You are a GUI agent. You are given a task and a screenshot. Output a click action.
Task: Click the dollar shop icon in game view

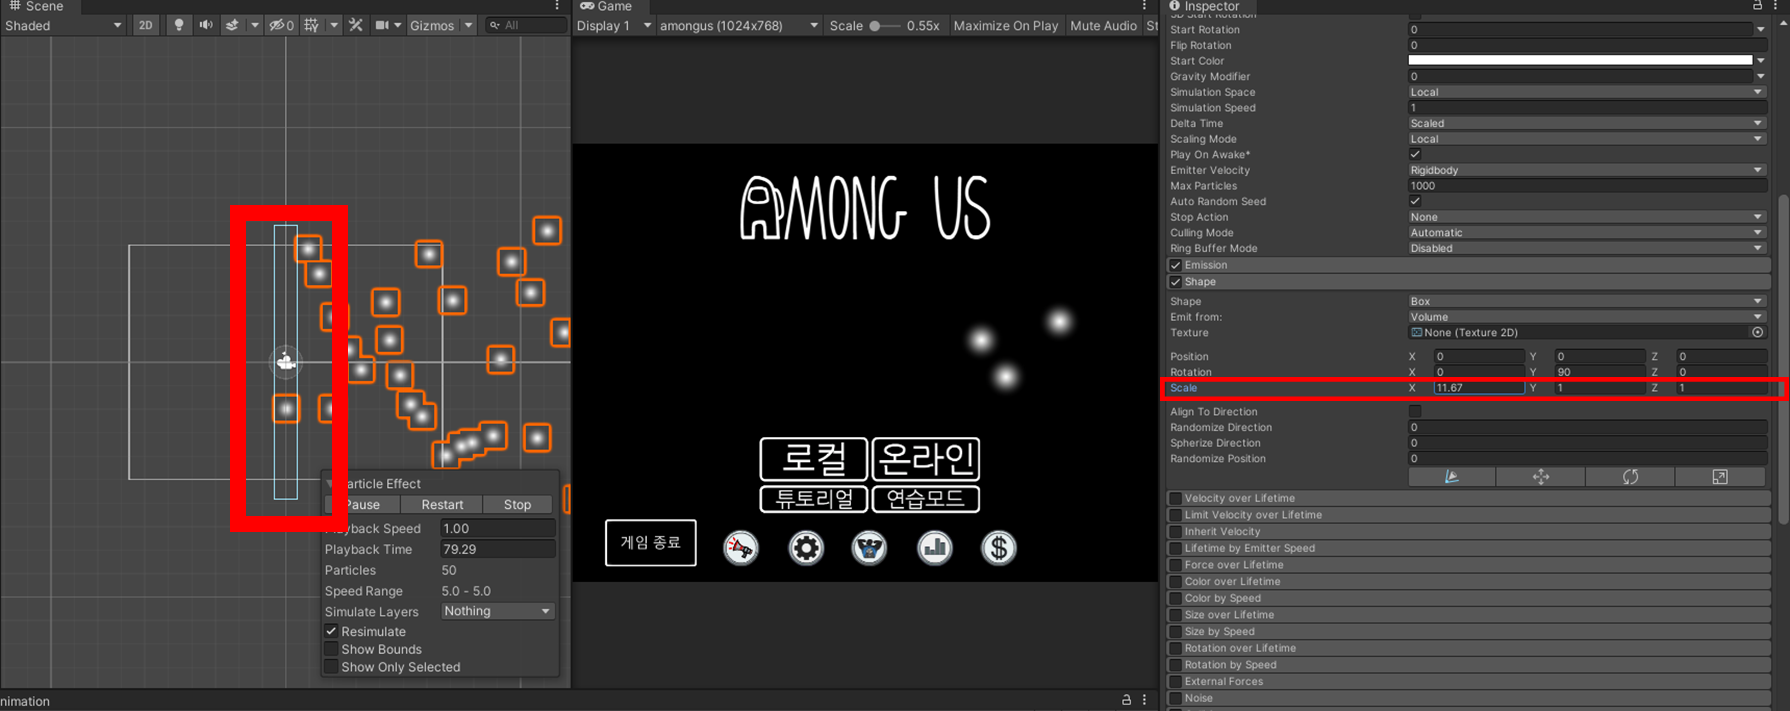[x=998, y=548]
